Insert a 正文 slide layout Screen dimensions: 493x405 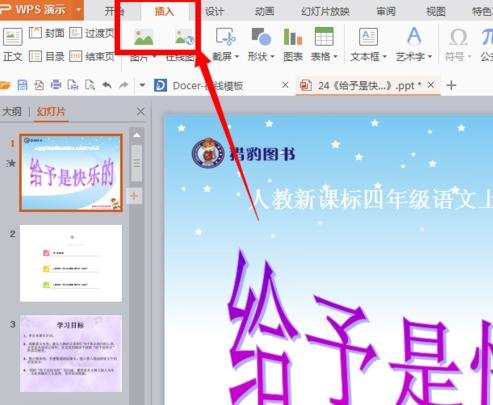[x=13, y=45]
